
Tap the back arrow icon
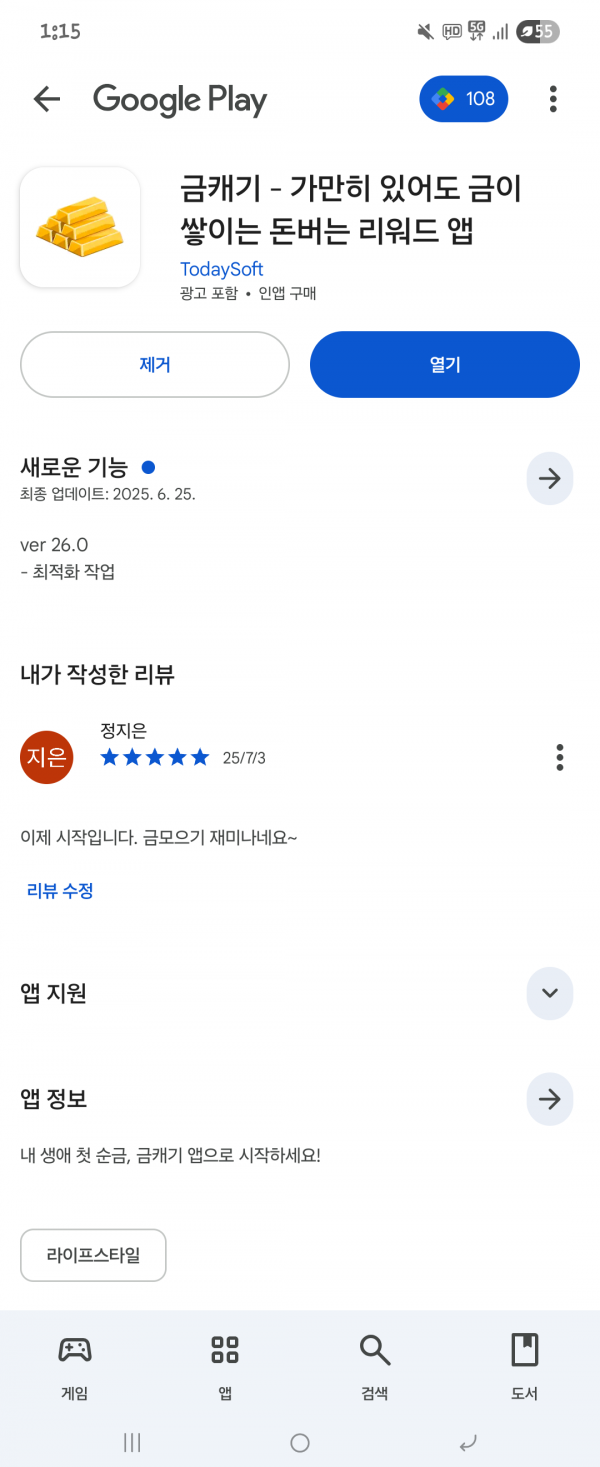47,99
